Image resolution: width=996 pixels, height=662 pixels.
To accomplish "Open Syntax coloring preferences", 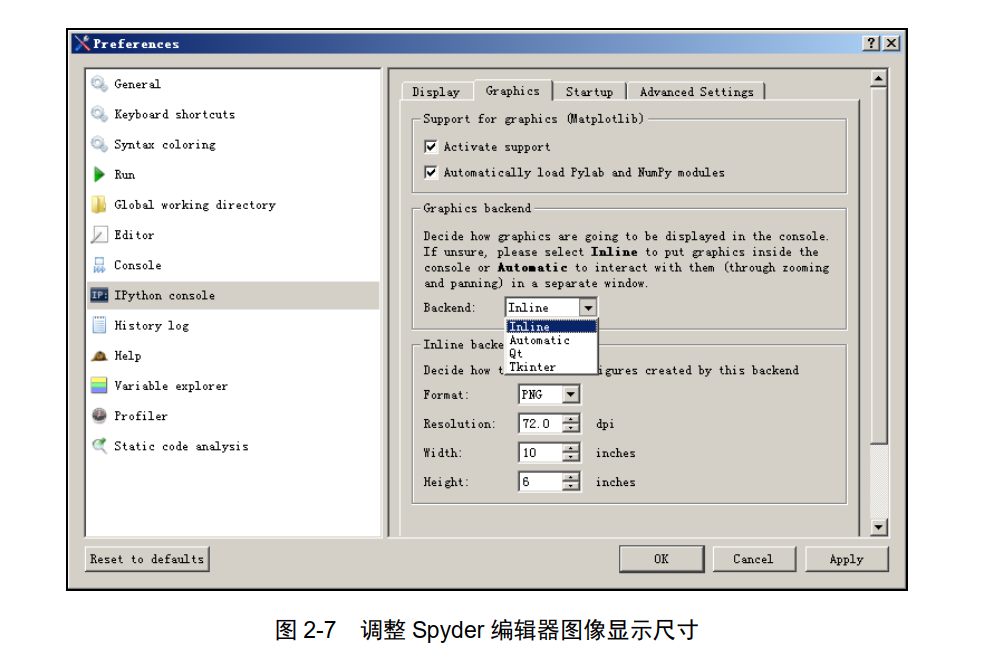I will [x=232, y=144].
